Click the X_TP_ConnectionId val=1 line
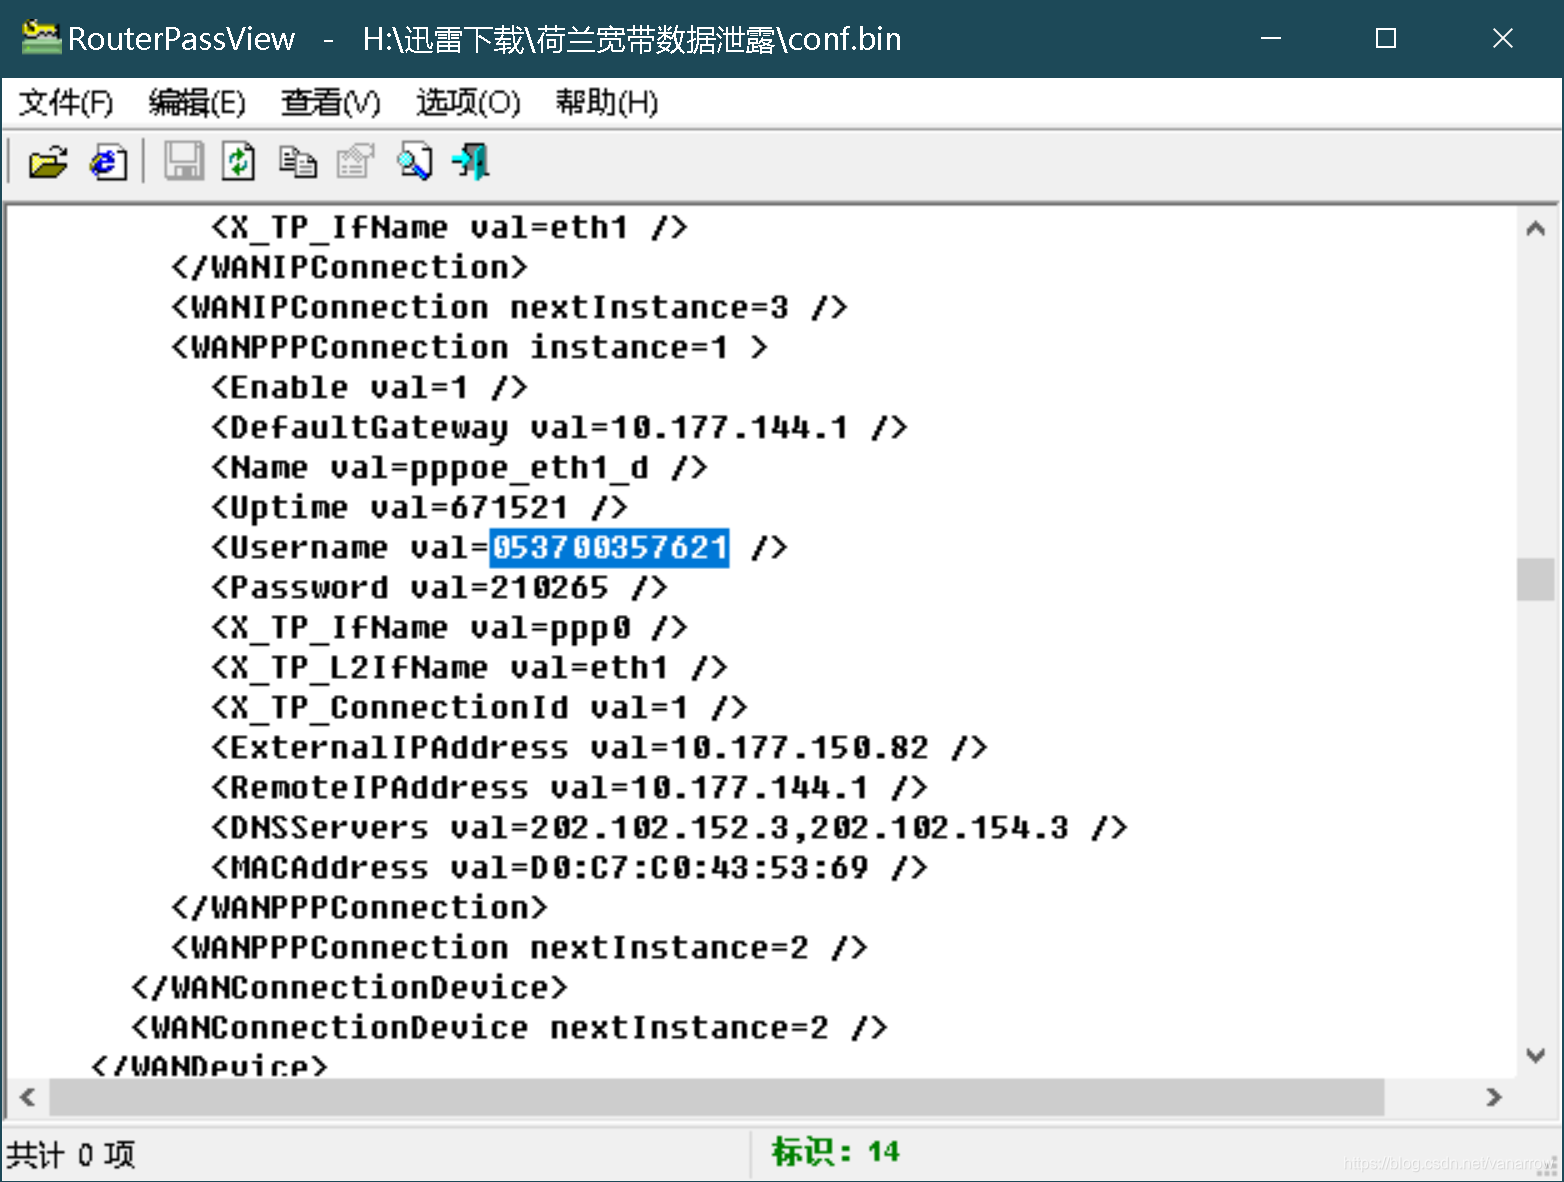Image resolution: width=1564 pixels, height=1182 pixels. pos(479,708)
